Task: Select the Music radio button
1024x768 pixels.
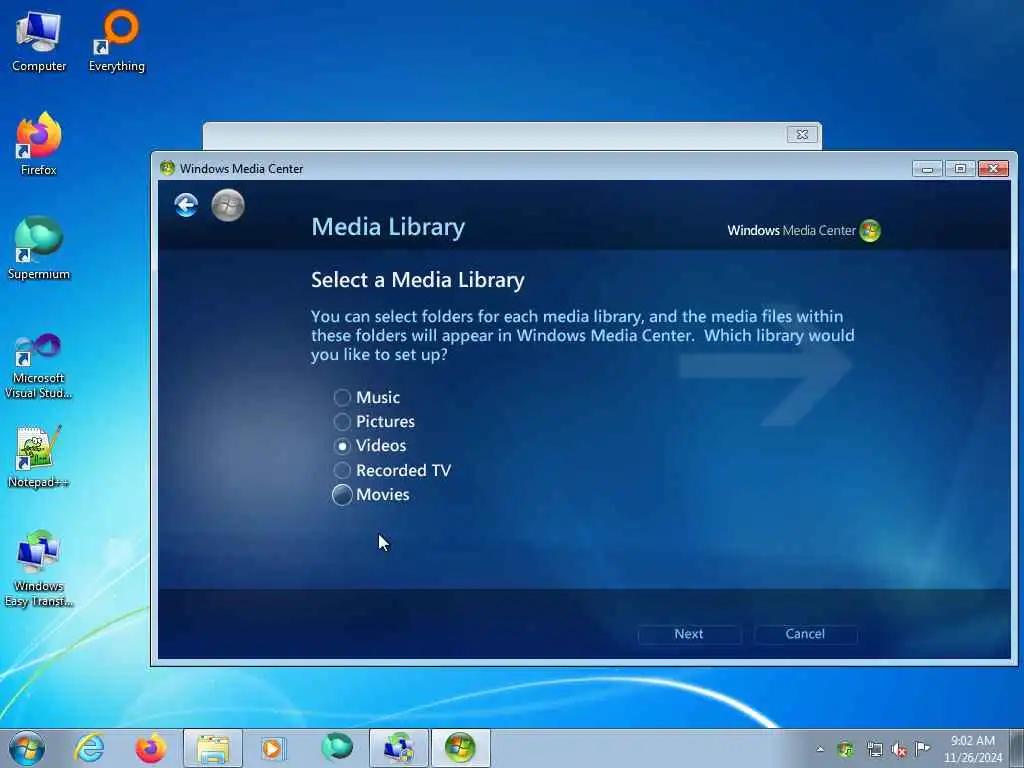Action: [x=342, y=397]
